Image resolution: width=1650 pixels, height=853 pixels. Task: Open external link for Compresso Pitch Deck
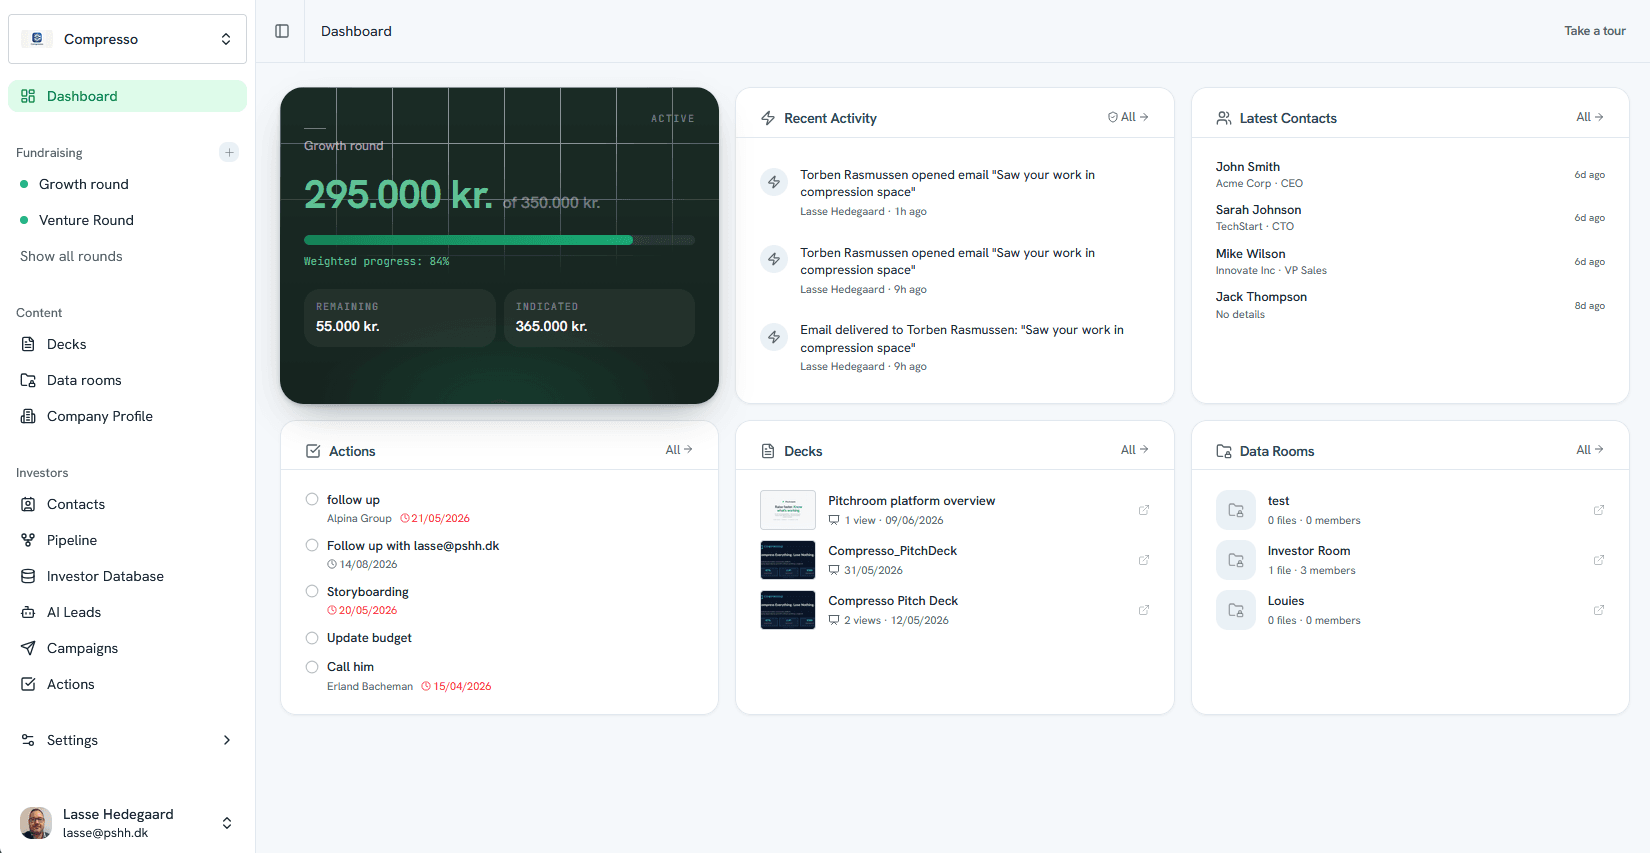pos(1144,610)
